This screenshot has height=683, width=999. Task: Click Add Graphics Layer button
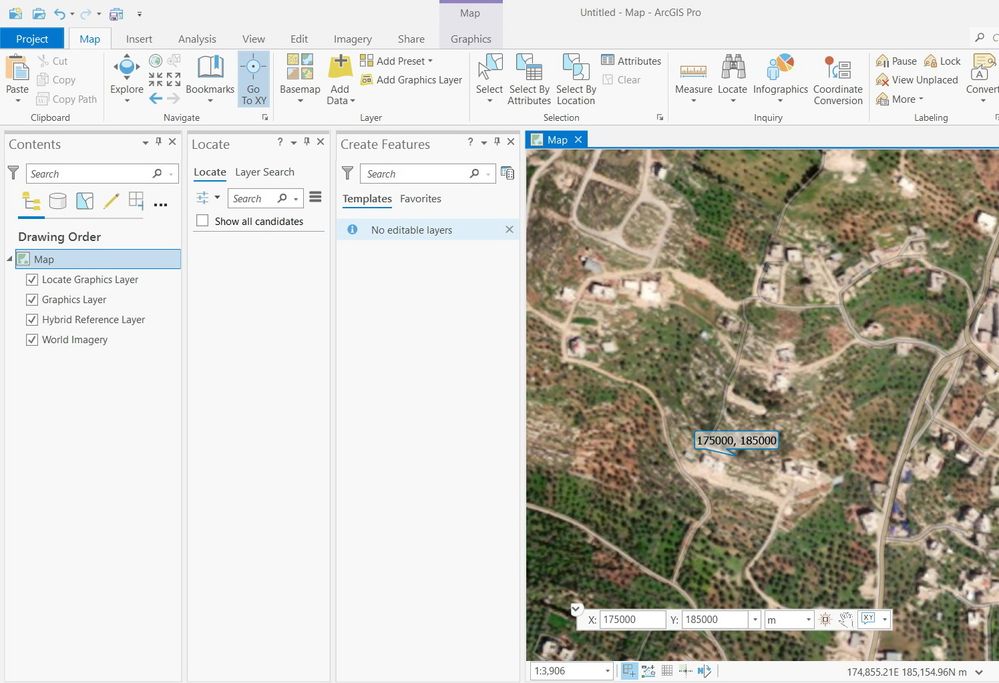[x=411, y=80]
